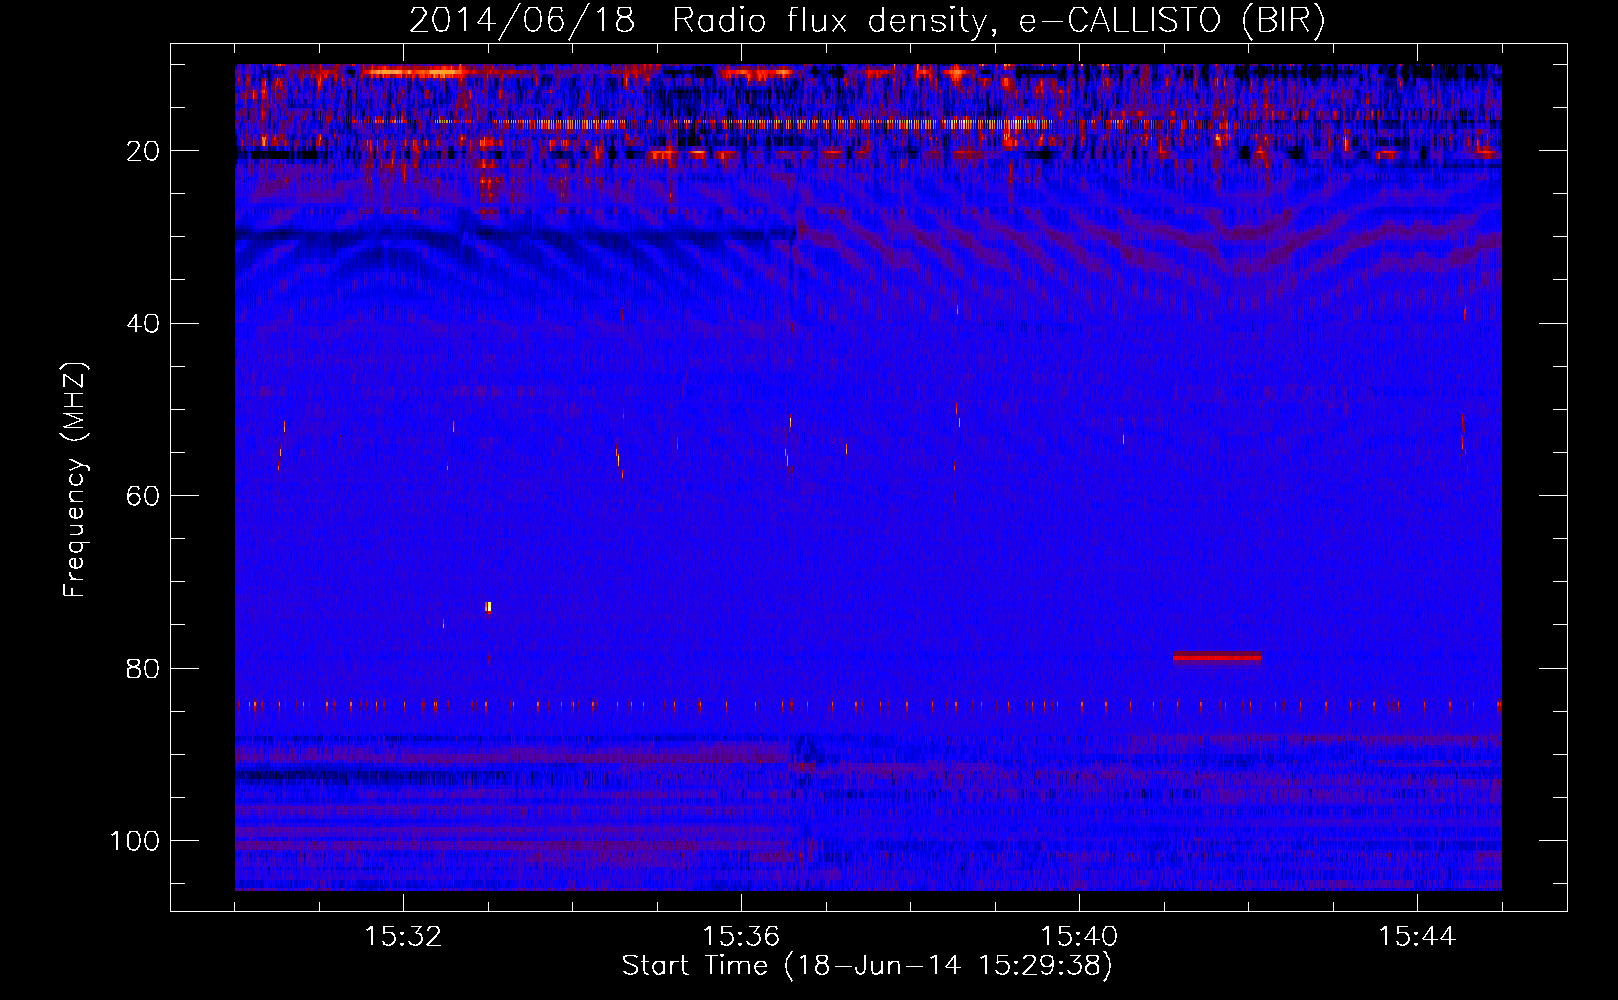Click the bright yellow spot near 73 MHz
Image resolution: width=1618 pixels, height=1000 pixels.
coord(488,606)
